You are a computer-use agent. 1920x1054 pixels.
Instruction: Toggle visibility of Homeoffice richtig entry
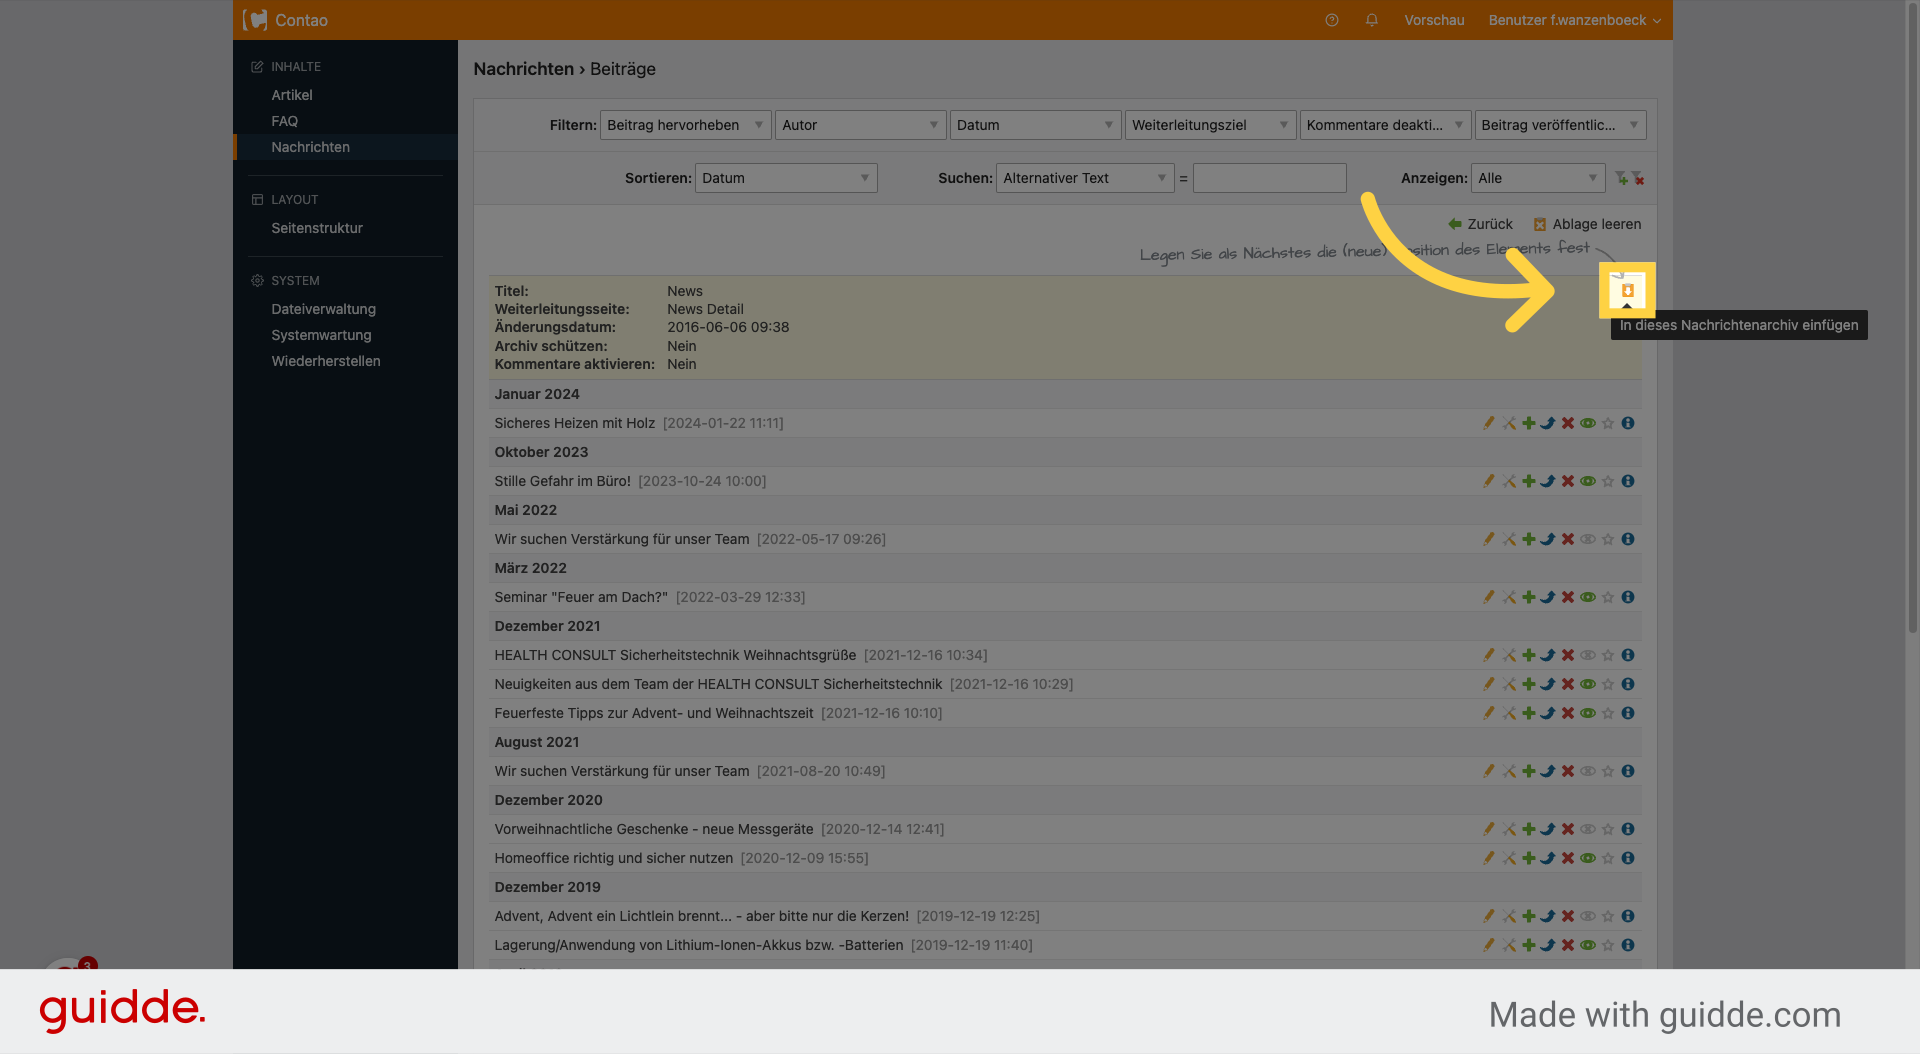tap(1588, 858)
